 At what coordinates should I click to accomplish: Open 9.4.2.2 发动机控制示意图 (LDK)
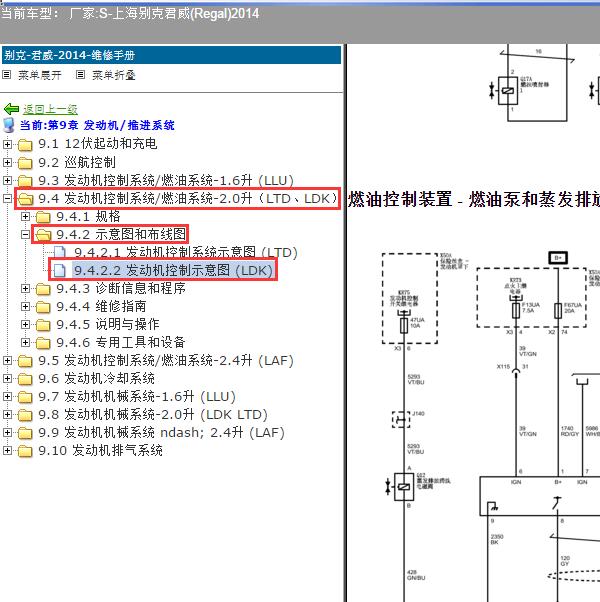pyautogui.click(x=173, y=271)
